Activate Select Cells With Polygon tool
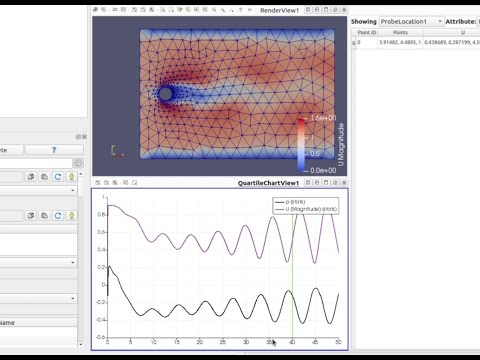Screen dimensions: 480x360 tap(197, 10)
